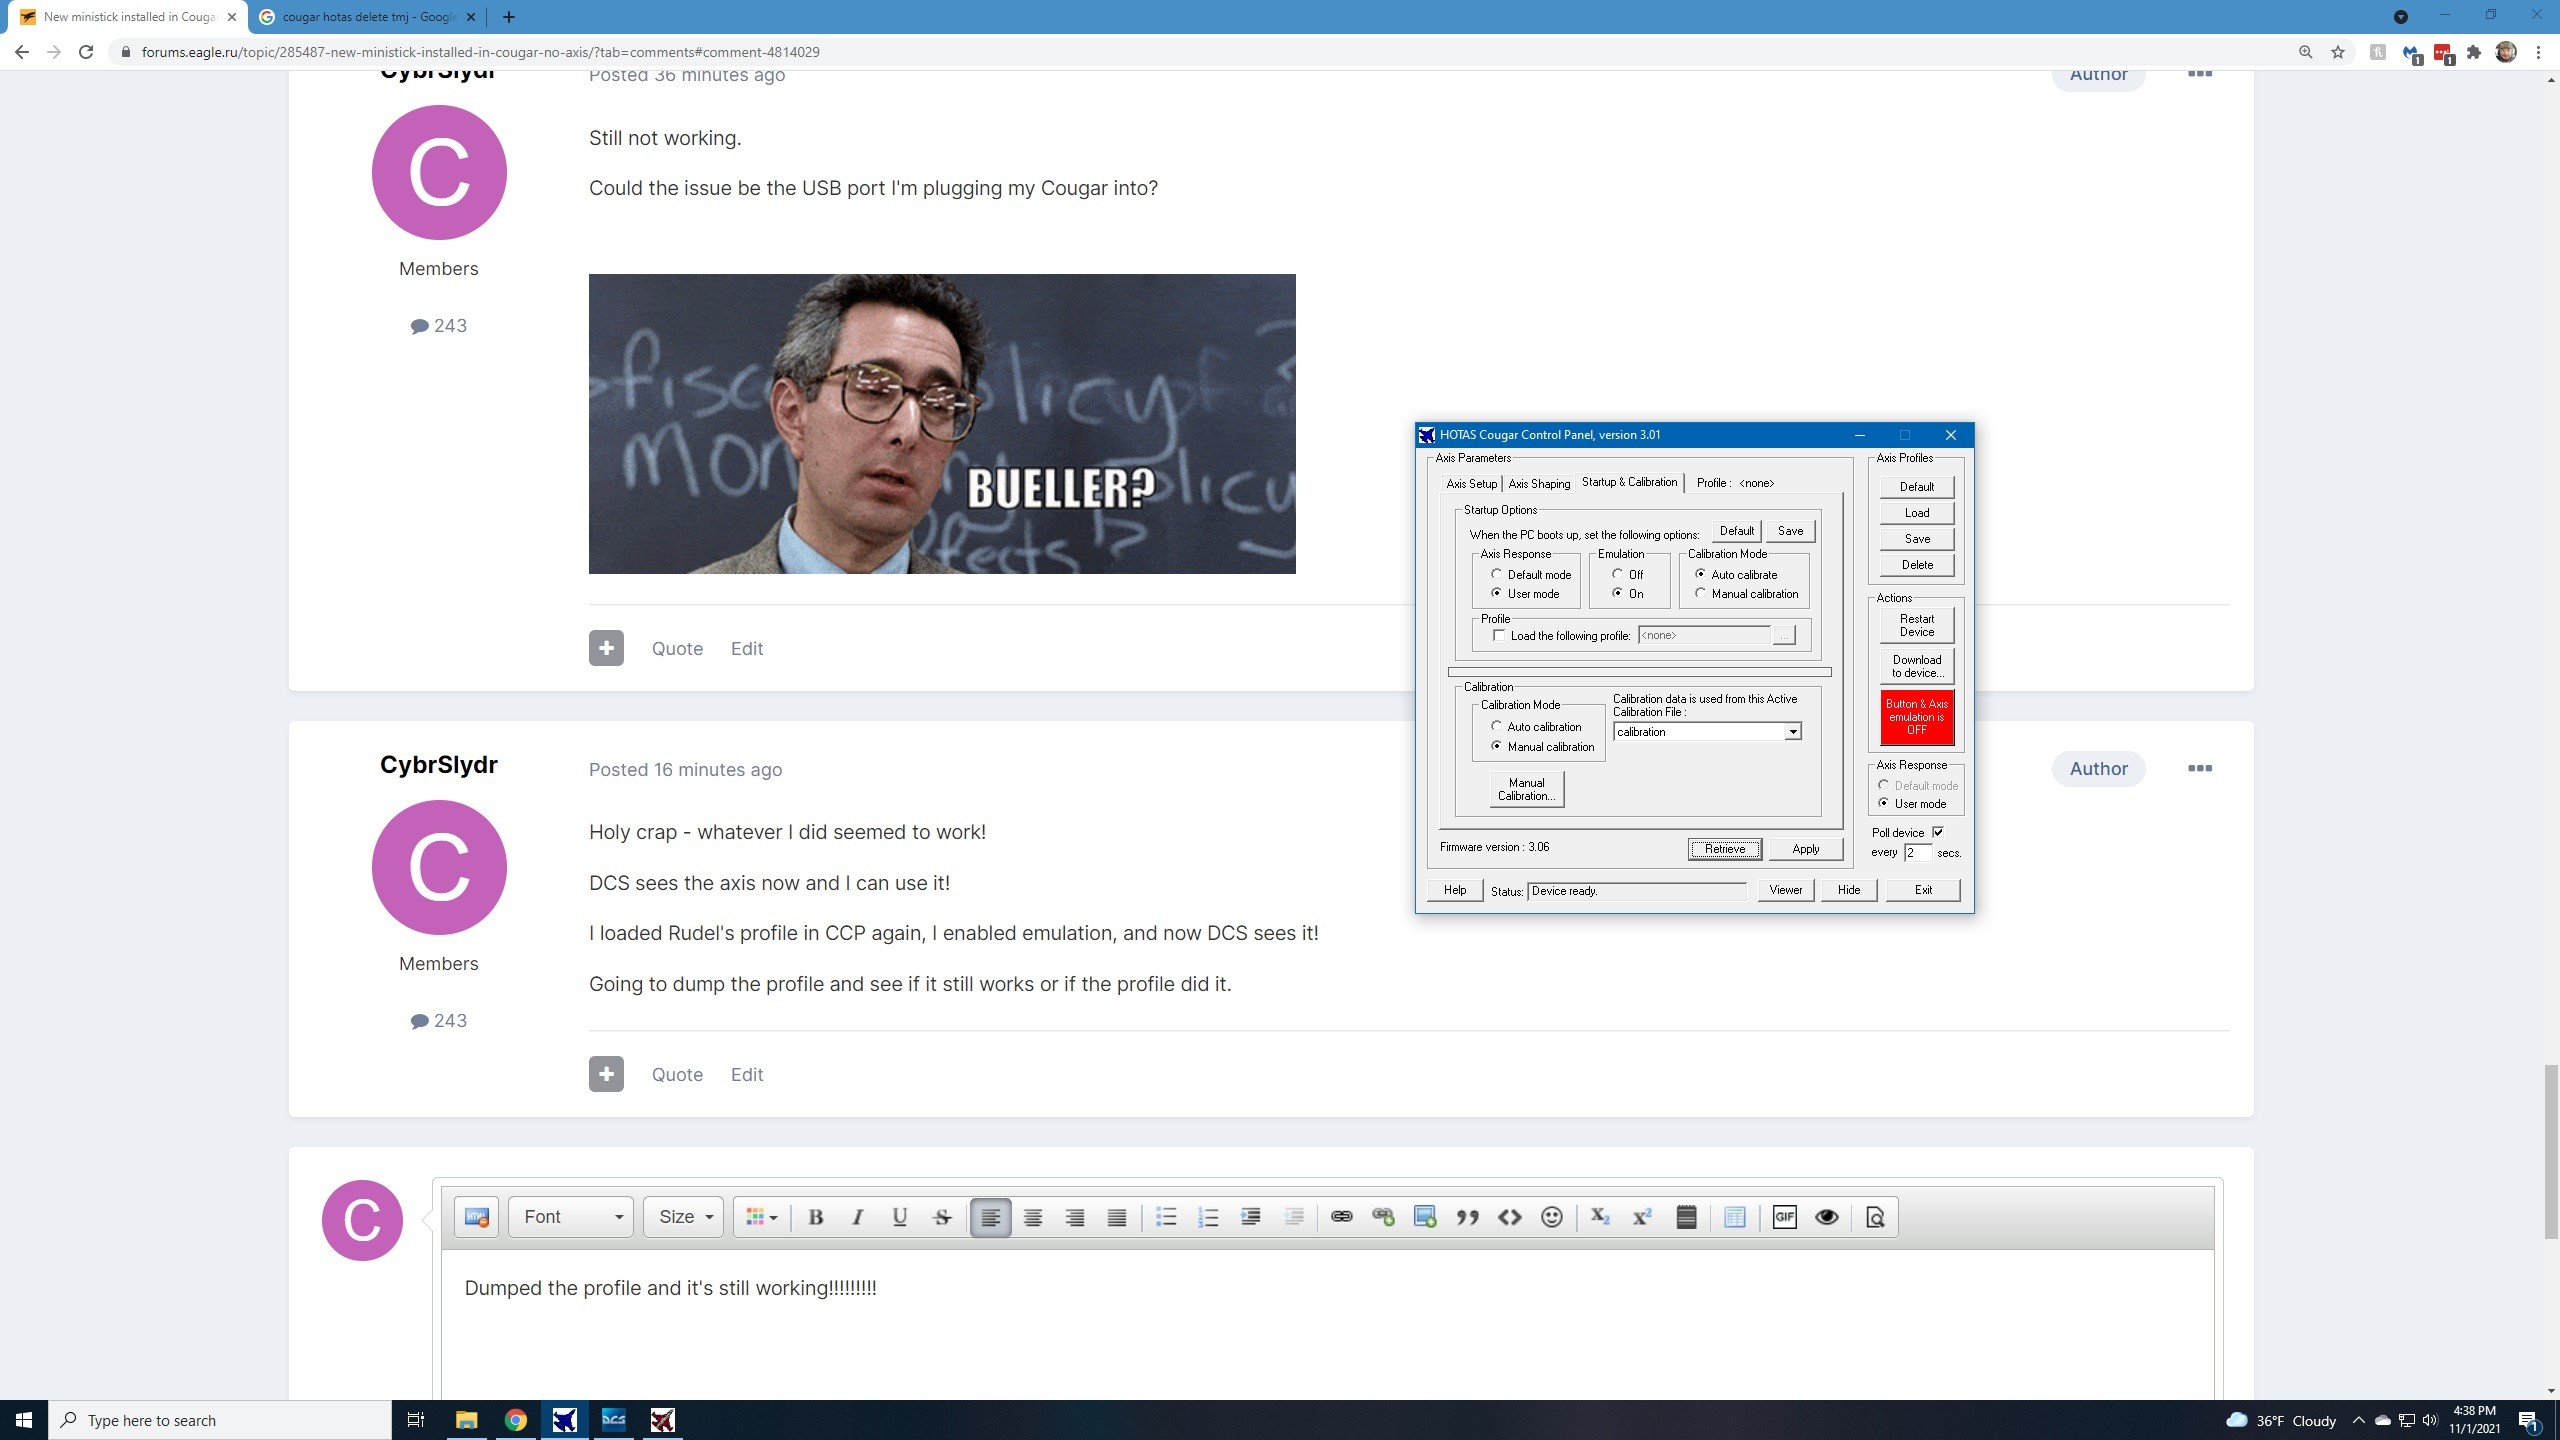Select User mode radio under Startup Axis Response
Screen dimensions: 2560x1440
coord(1497,593)
